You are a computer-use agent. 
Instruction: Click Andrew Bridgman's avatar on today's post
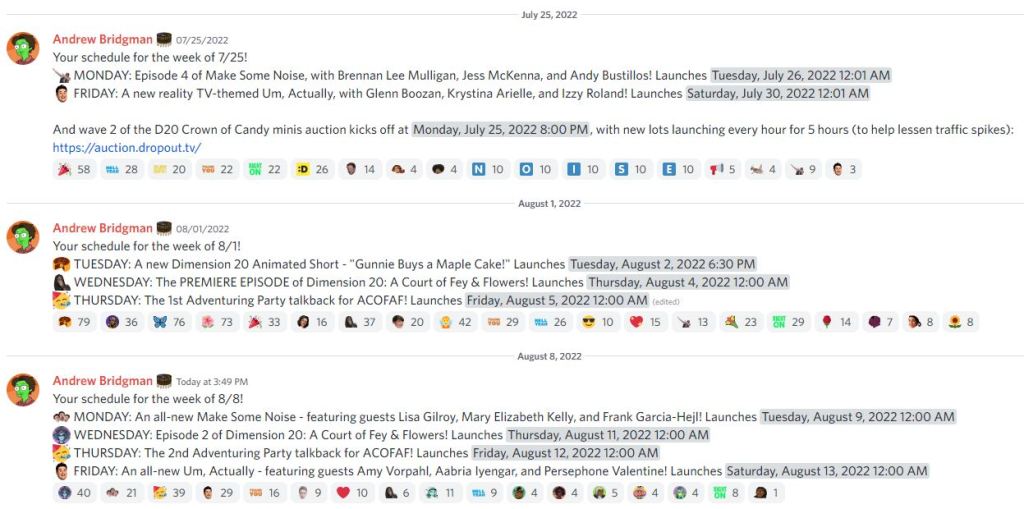pos(23,390)
